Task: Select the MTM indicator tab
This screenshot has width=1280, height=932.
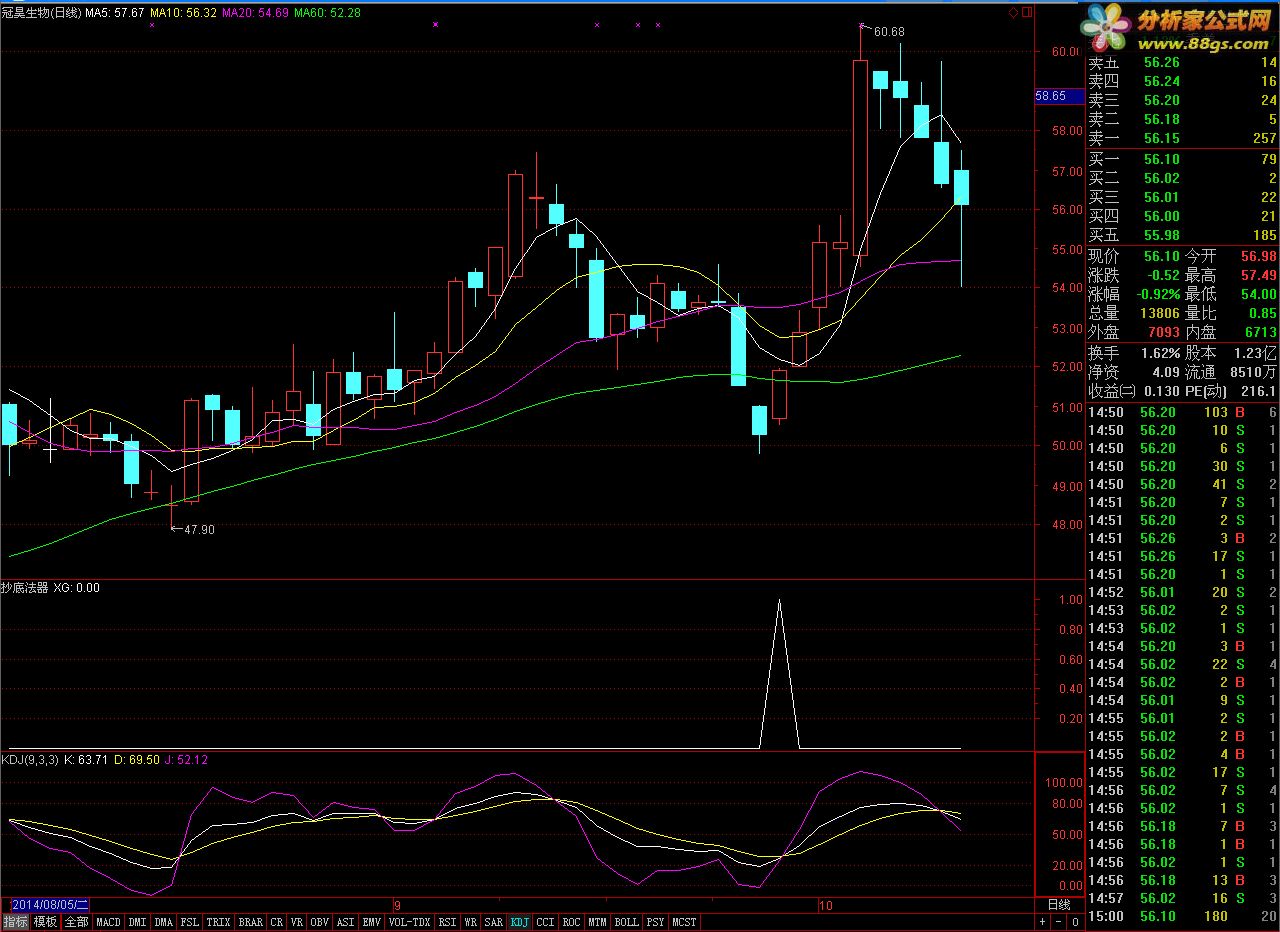Action: 597,922
